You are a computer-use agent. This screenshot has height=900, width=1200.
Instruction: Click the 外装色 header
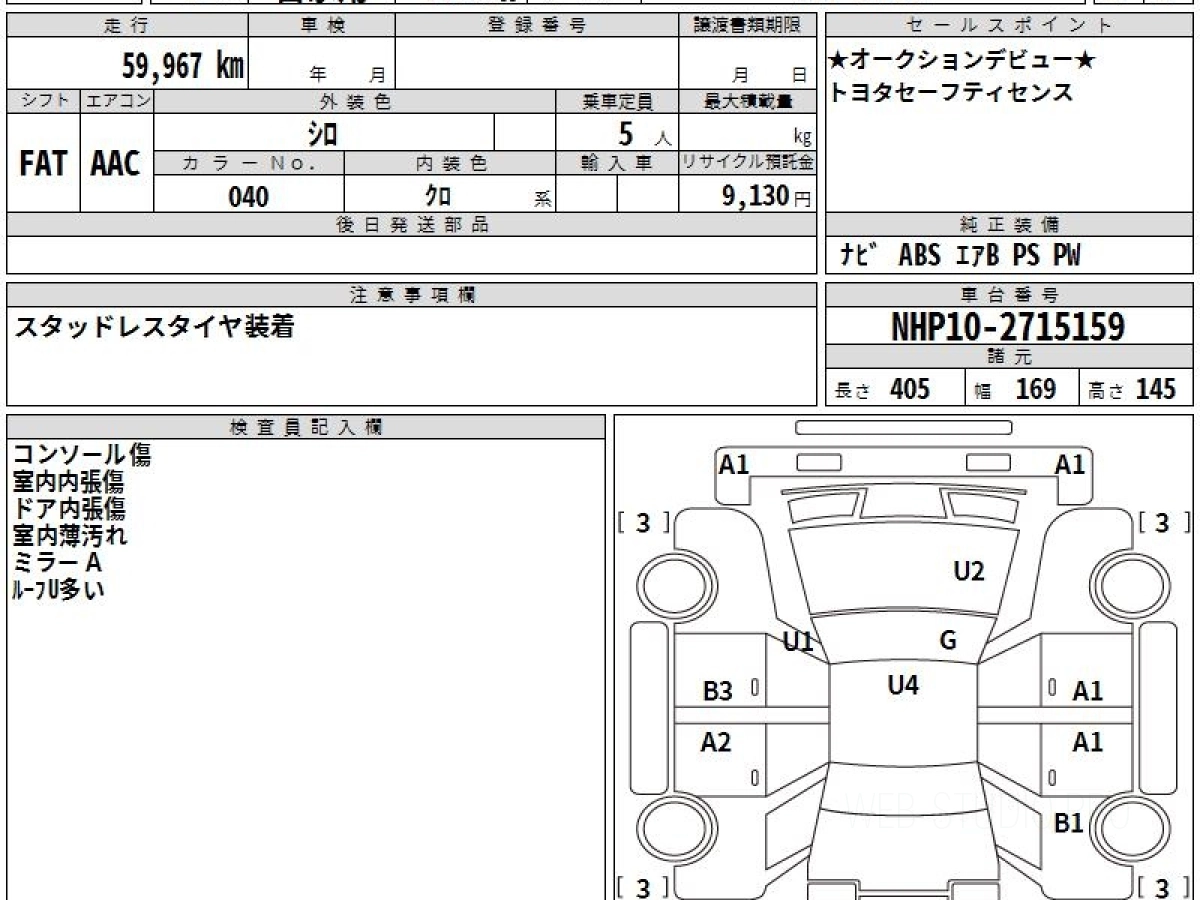click(x=355, y=101)
